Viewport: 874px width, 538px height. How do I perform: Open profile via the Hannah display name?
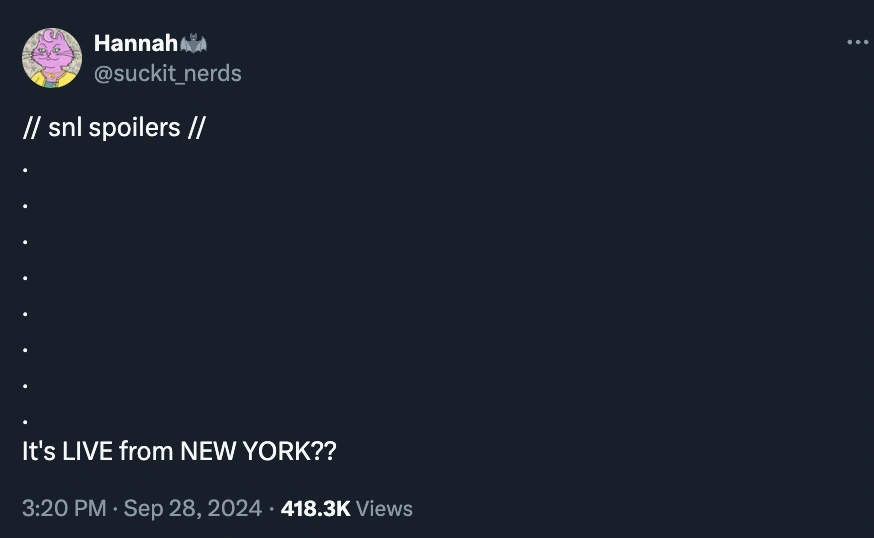pyautogui.click(x=135, y=43)
